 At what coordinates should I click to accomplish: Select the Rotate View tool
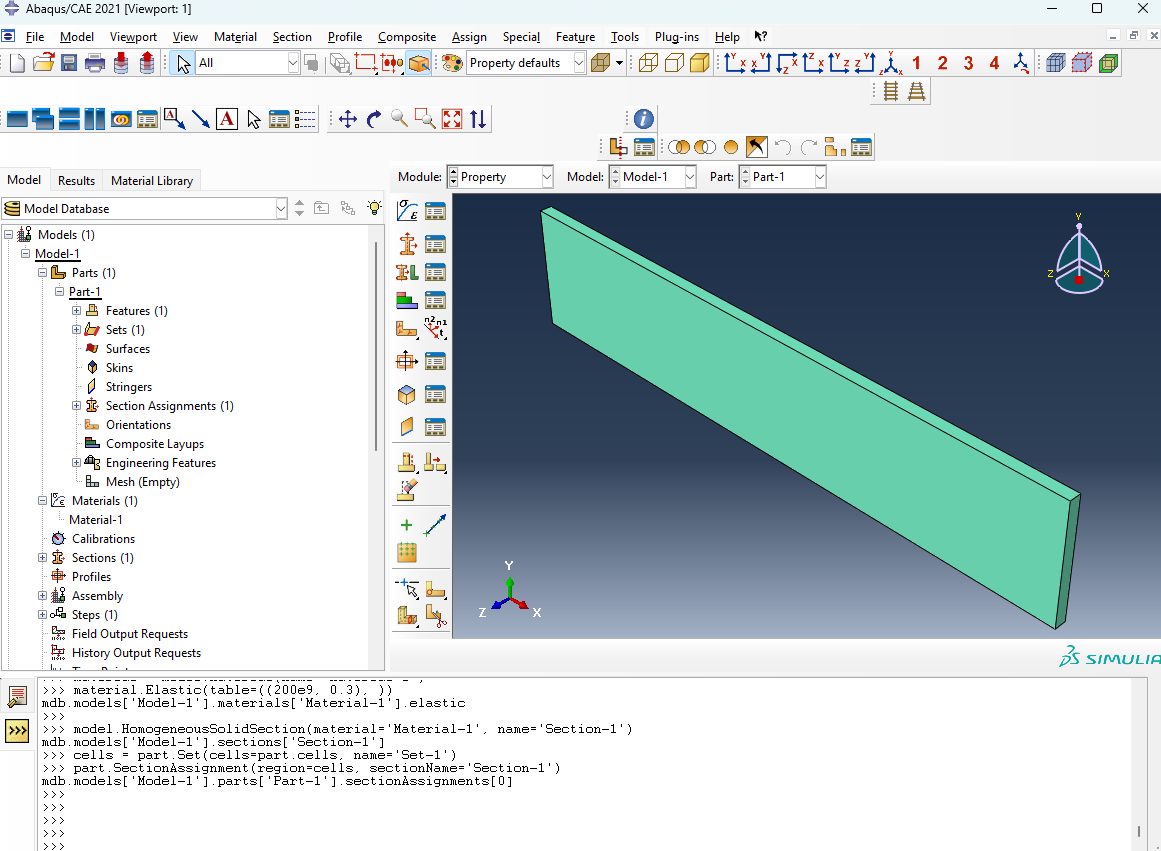(374, 119)
